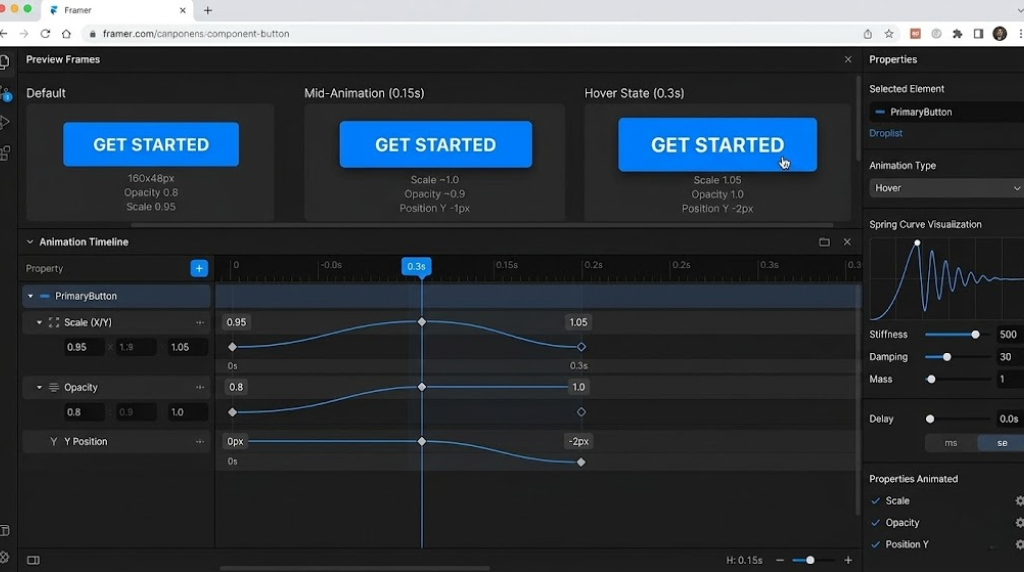Open the Animation Type dropdown showing Hover
1024x572 pixels.
946,188
